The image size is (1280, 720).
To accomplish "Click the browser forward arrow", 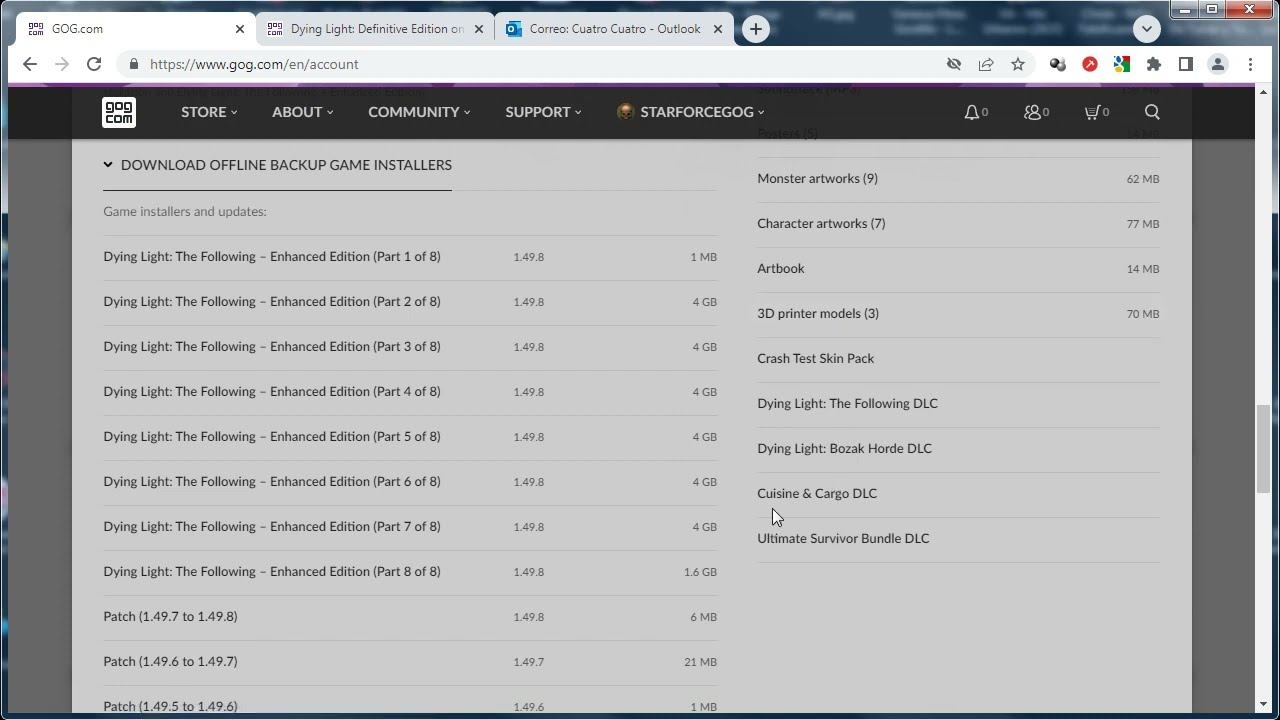I will point(62,64).
